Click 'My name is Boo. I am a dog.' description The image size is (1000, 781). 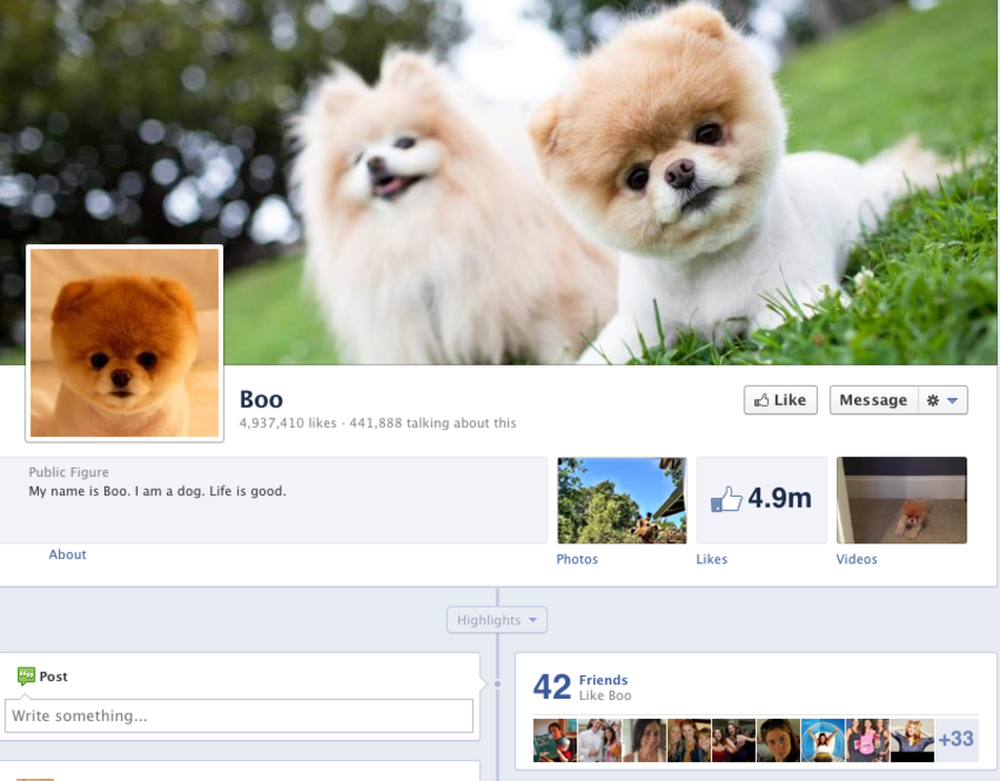(x=158, y=491)
